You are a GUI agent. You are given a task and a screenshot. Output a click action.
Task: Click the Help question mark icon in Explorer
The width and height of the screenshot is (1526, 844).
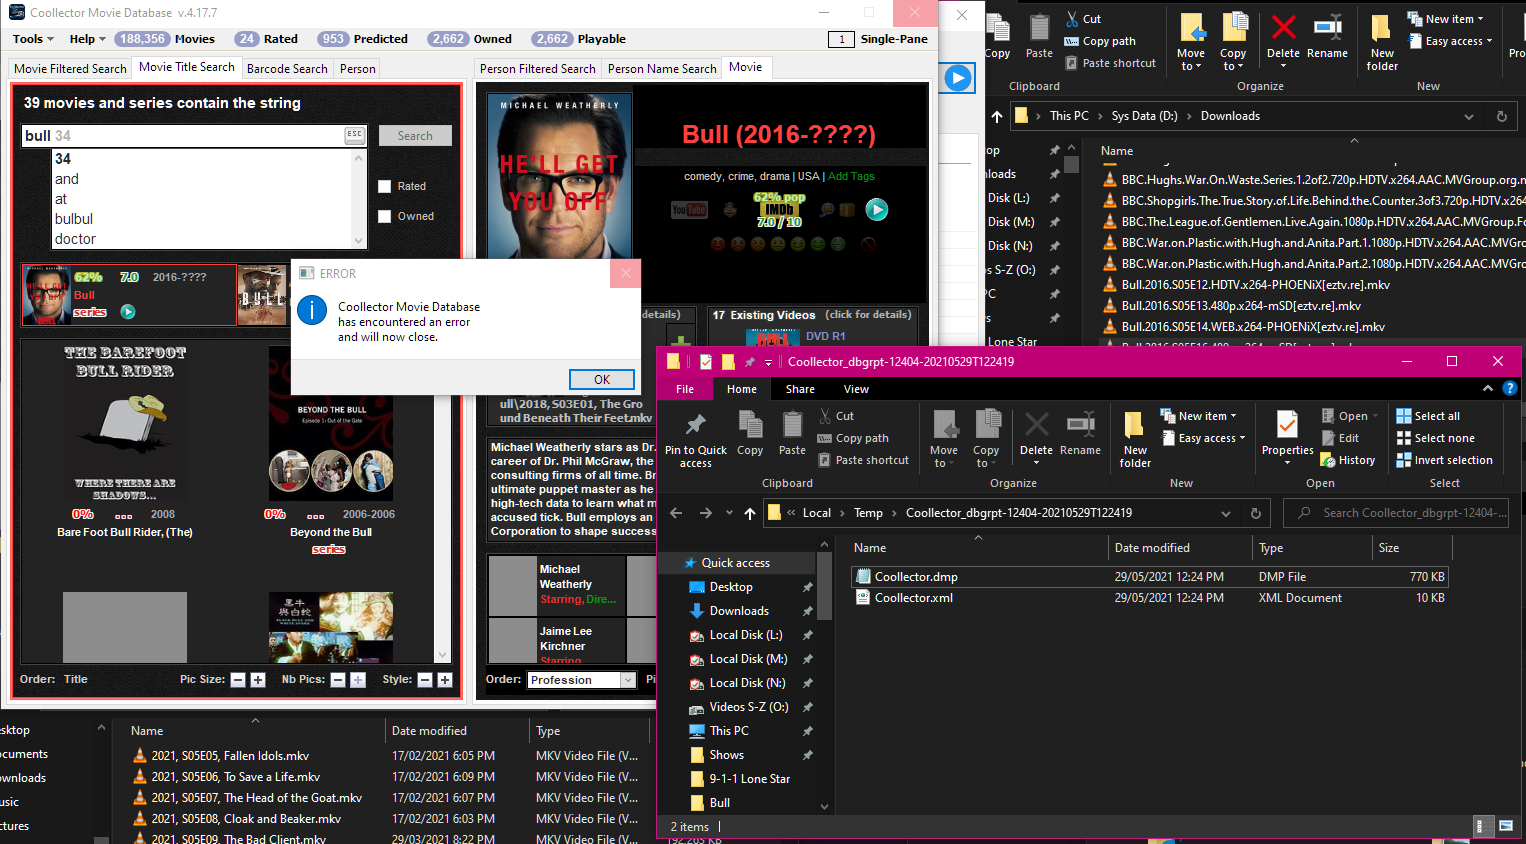1510,388
